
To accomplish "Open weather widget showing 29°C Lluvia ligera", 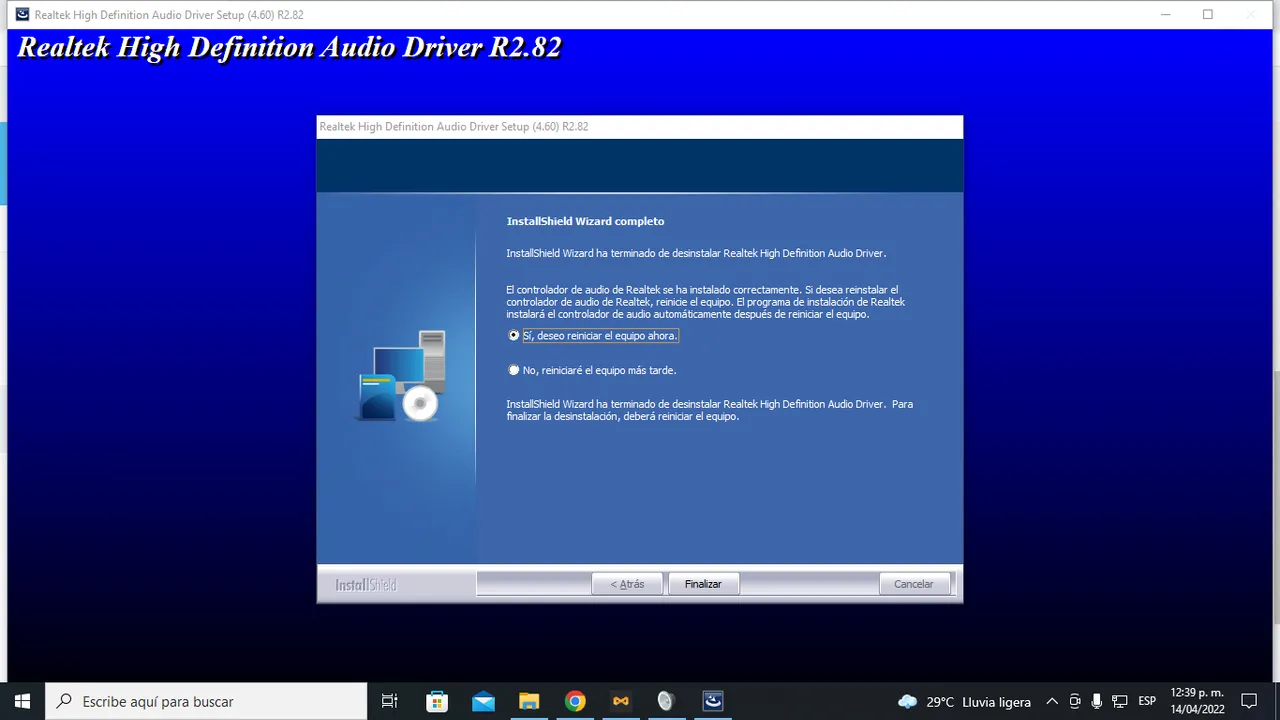I will point(965,702).
